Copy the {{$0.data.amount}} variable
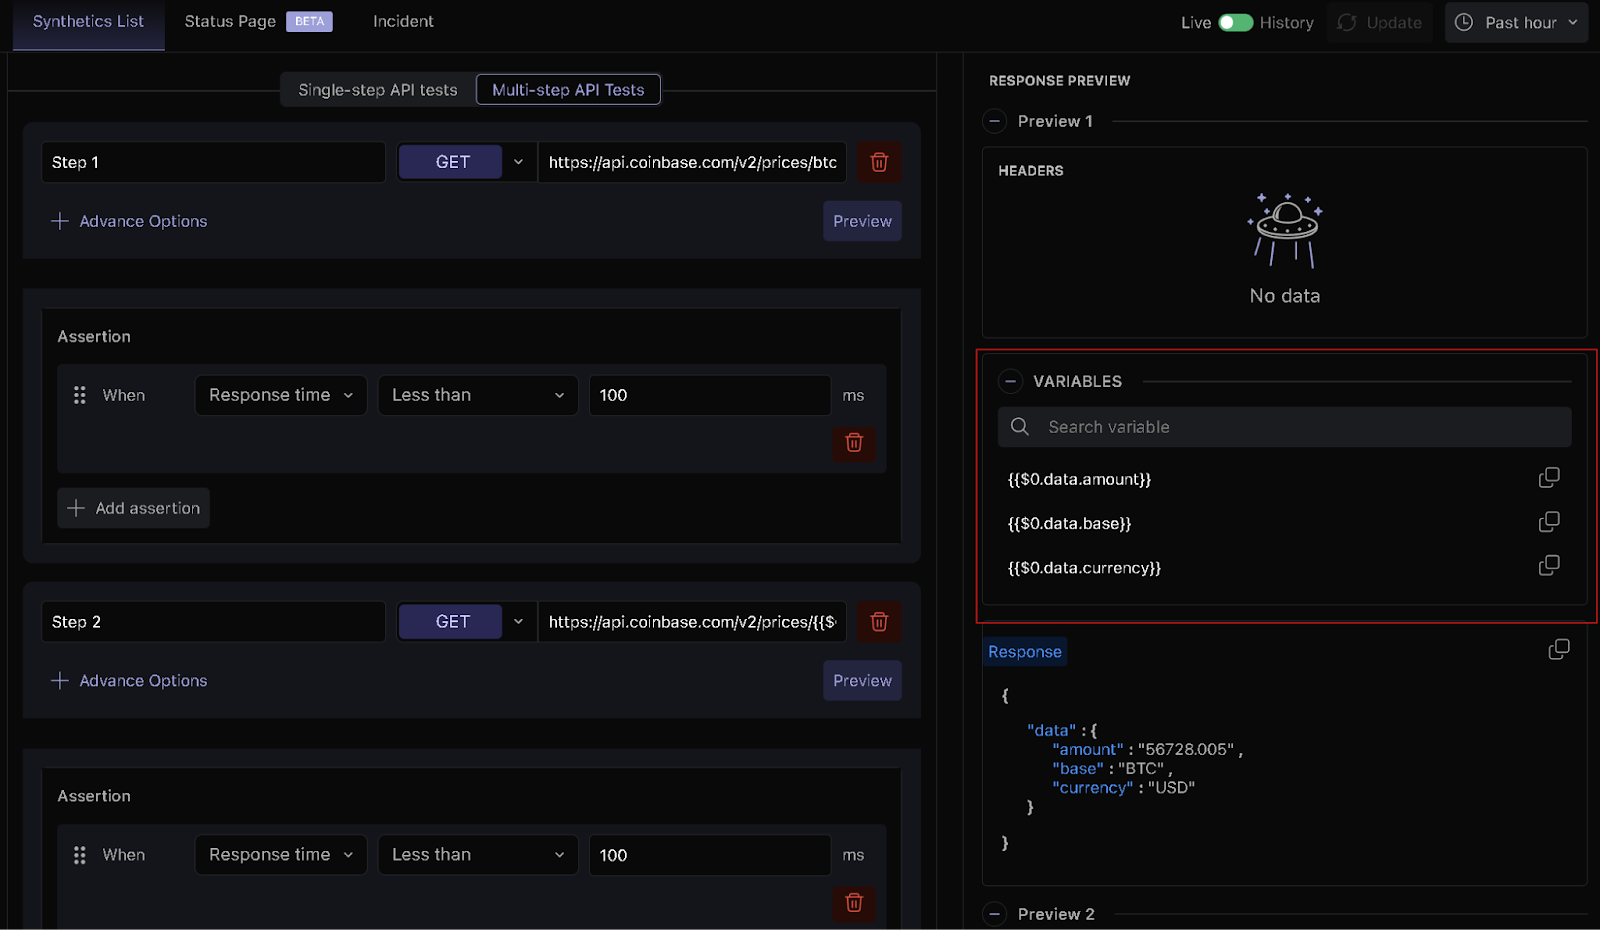The height and width of the screenshot is (930, 1600). tap(1549, 477)
